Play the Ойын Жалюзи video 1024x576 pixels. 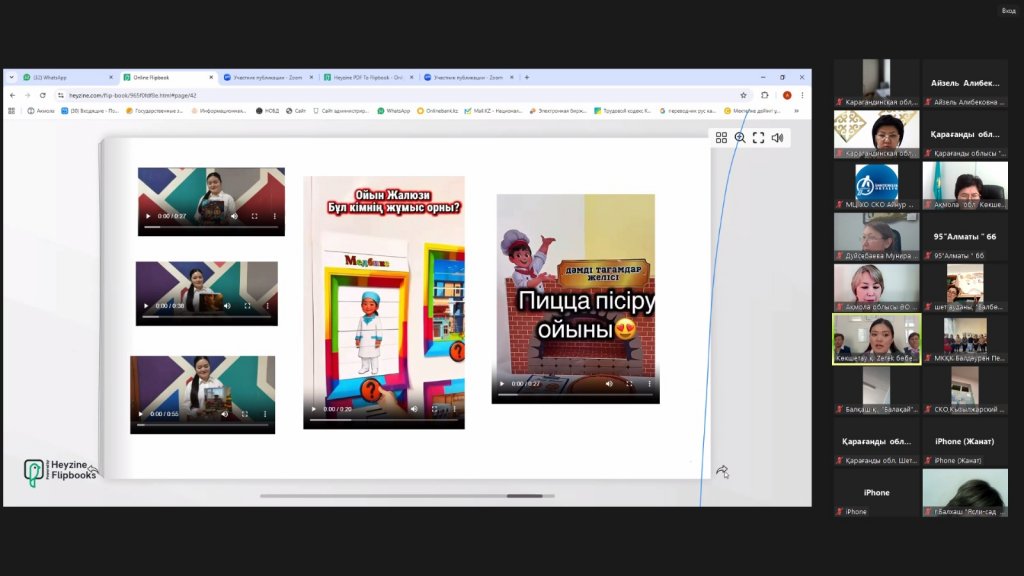tap(314, 409)
